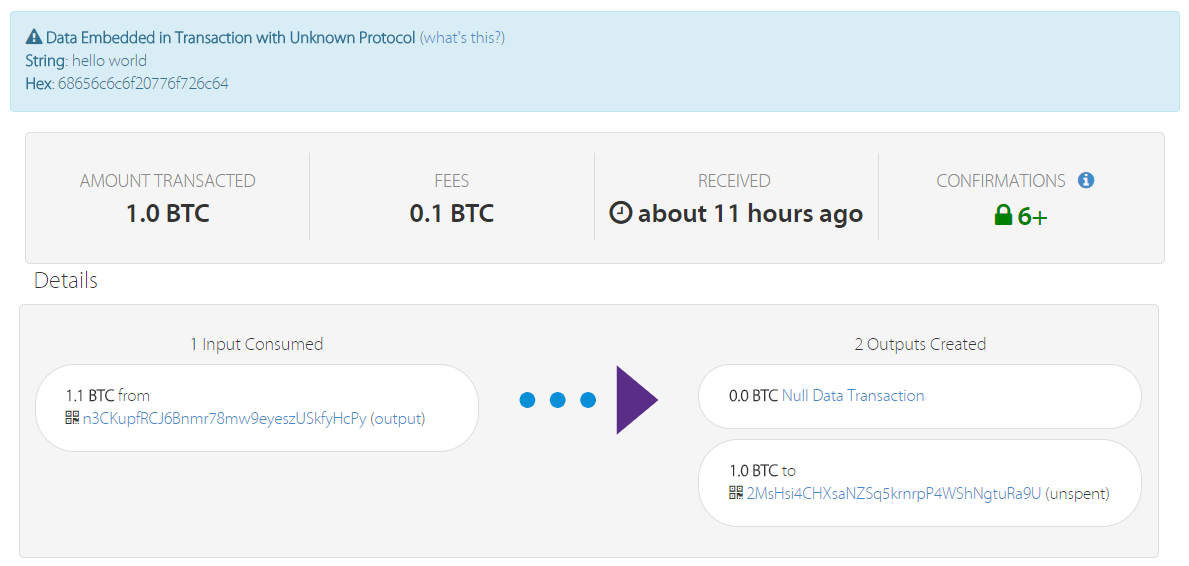The image size is (1189, 566).
Task: Click the 1.0 BTC amount transacted value
Action: pyautogui.click(x=168, y=214)
